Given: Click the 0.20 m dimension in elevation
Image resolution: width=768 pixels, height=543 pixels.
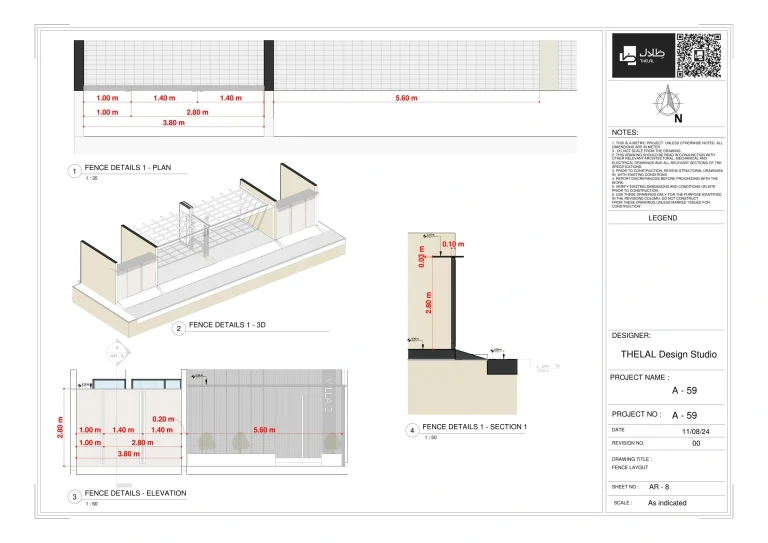Looking at the screenshot, I should [x=162, y=419].
